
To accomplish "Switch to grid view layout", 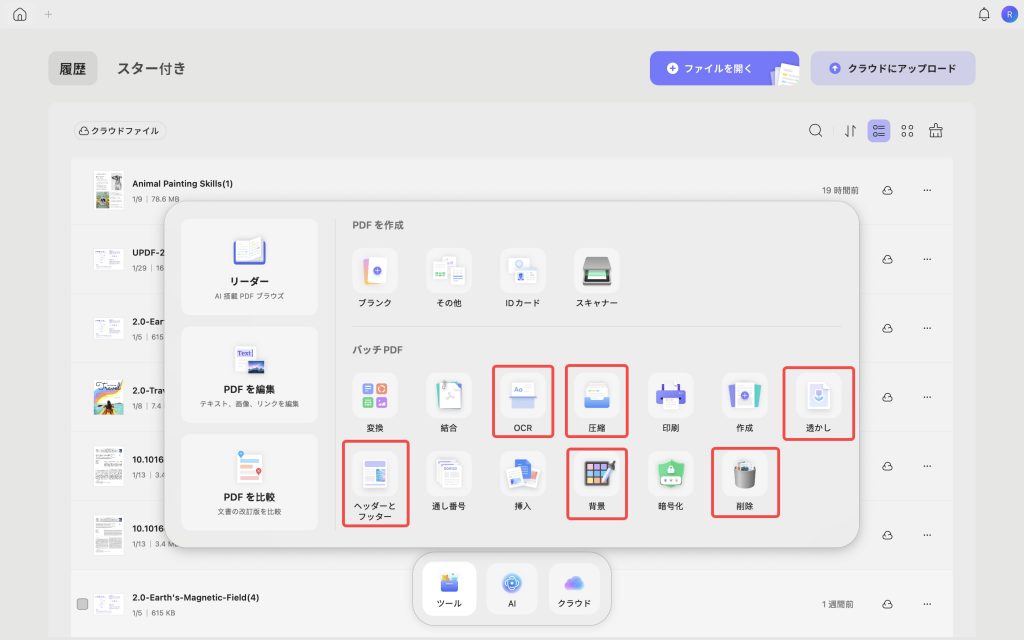I will (907, 131).
